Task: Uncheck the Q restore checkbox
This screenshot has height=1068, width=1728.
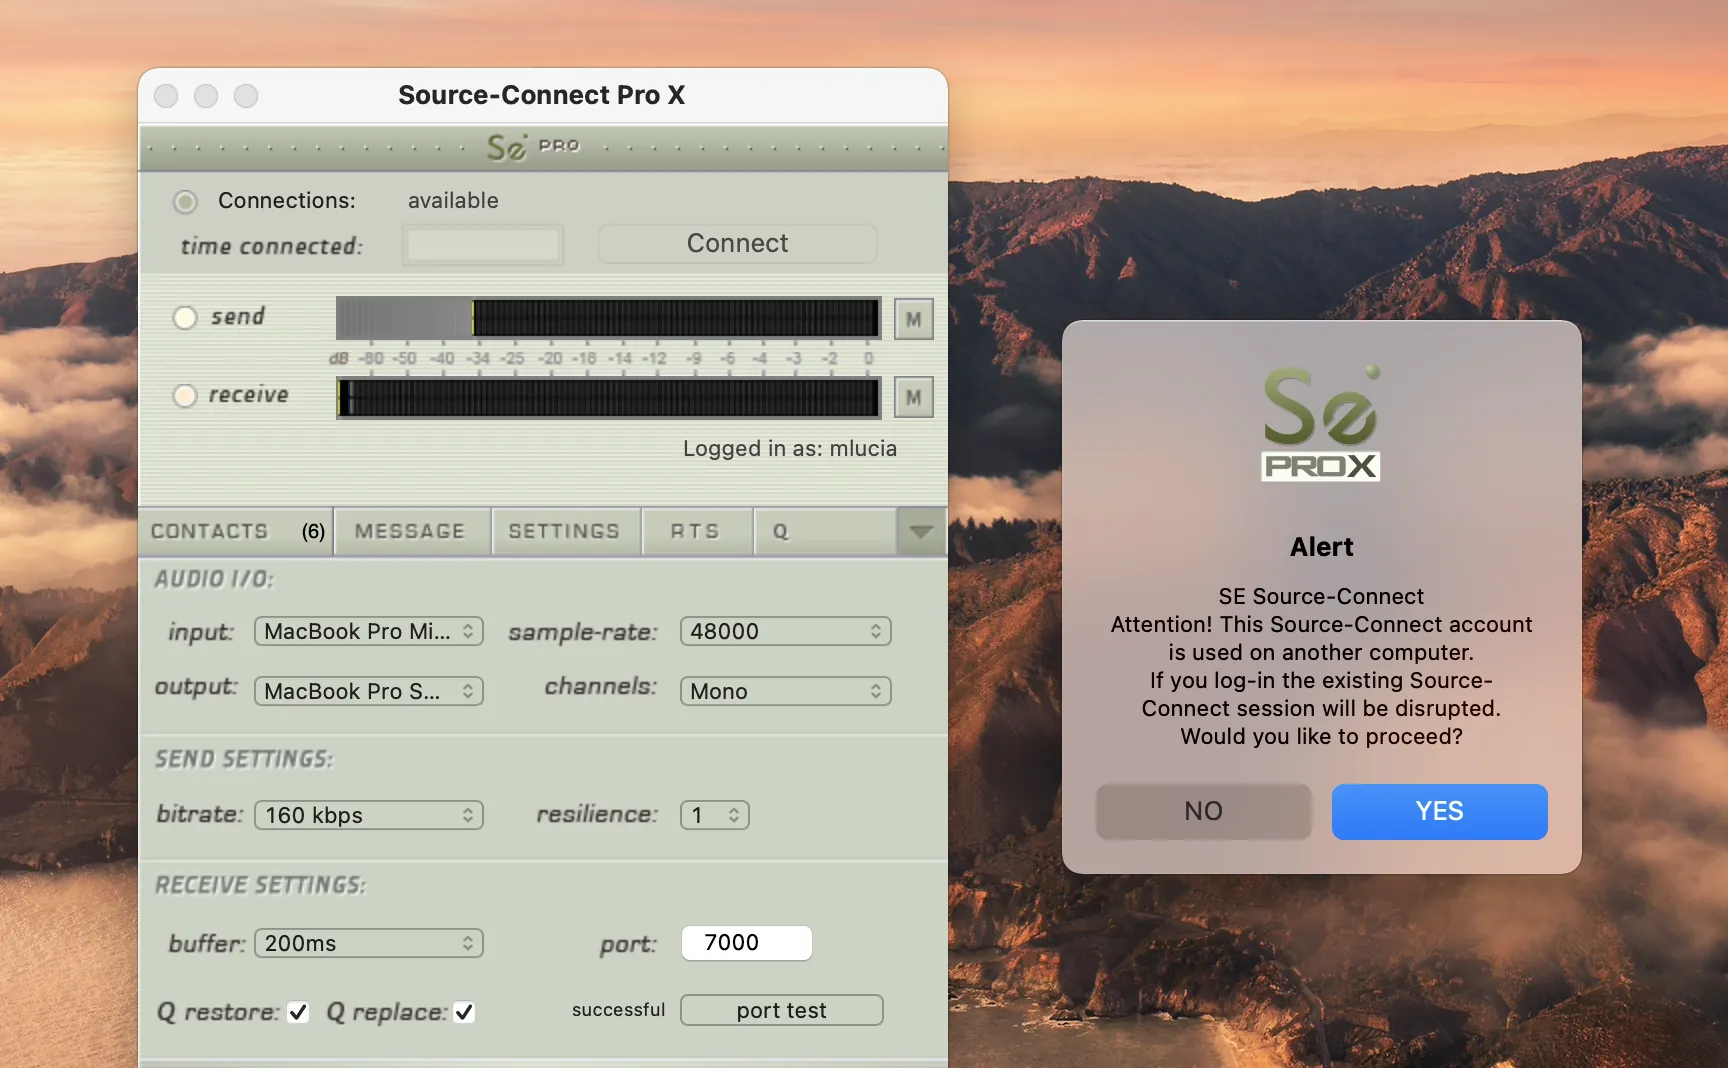Action: [x=298, y=1012]
